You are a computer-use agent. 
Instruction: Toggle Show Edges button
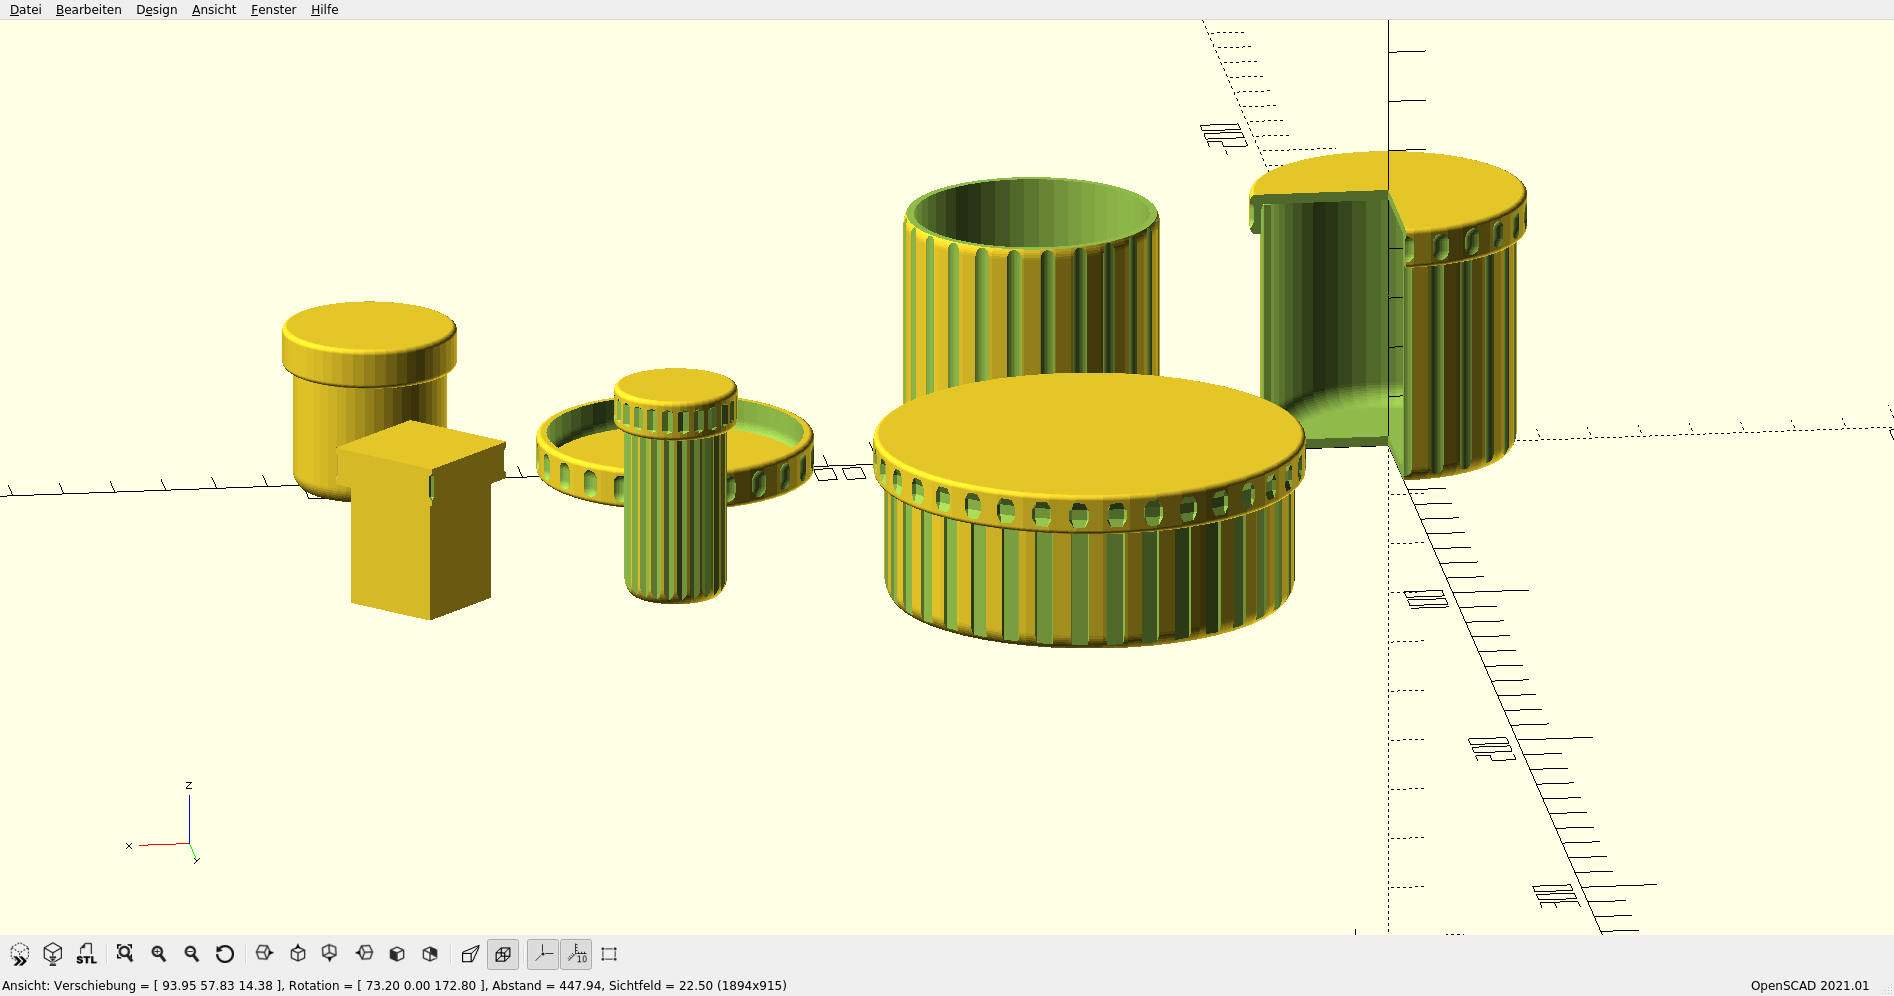[609, 954]
